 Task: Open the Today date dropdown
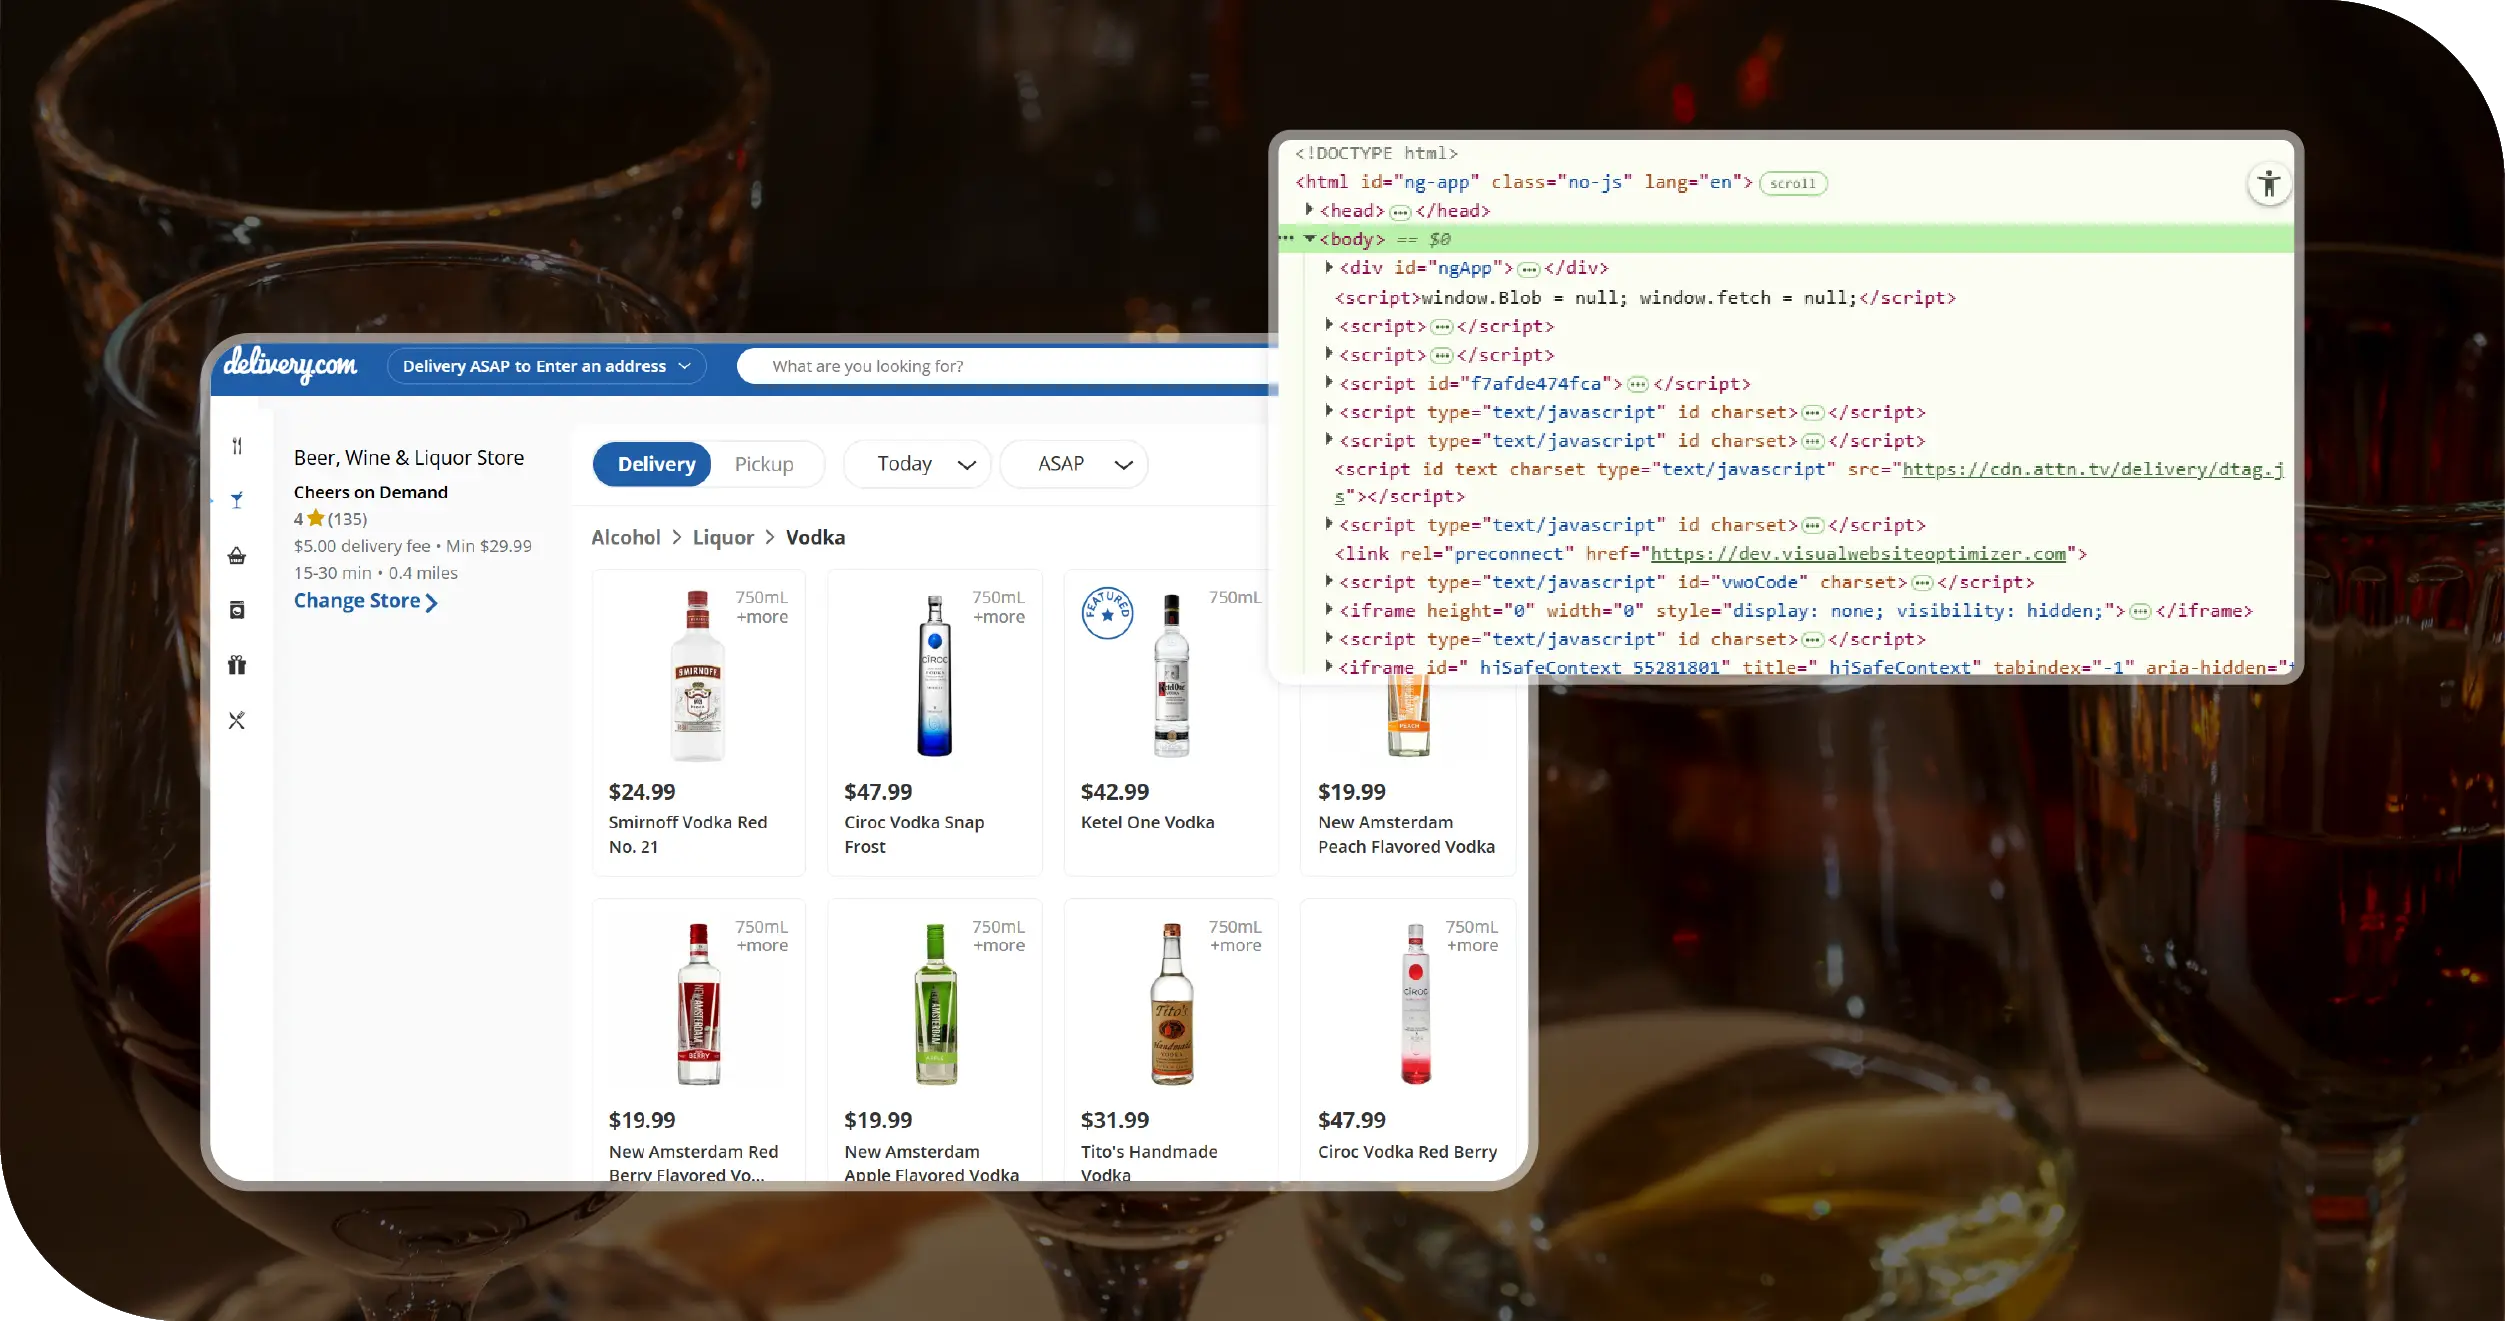(918, 464)
